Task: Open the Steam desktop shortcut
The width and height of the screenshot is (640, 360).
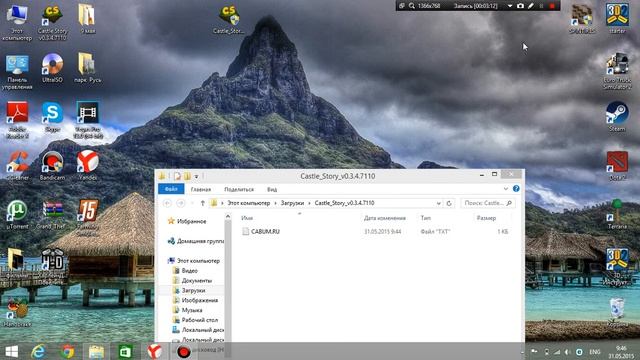Action: (x=617, y=116)
